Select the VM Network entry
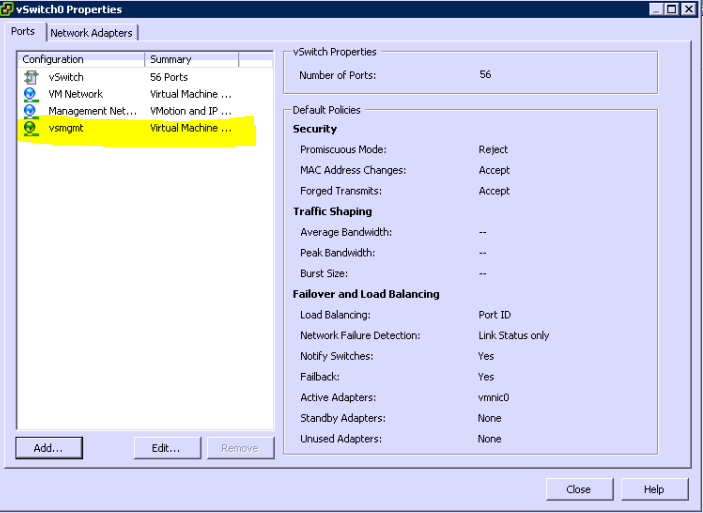The image size is (703, 513). click(75, 94)
